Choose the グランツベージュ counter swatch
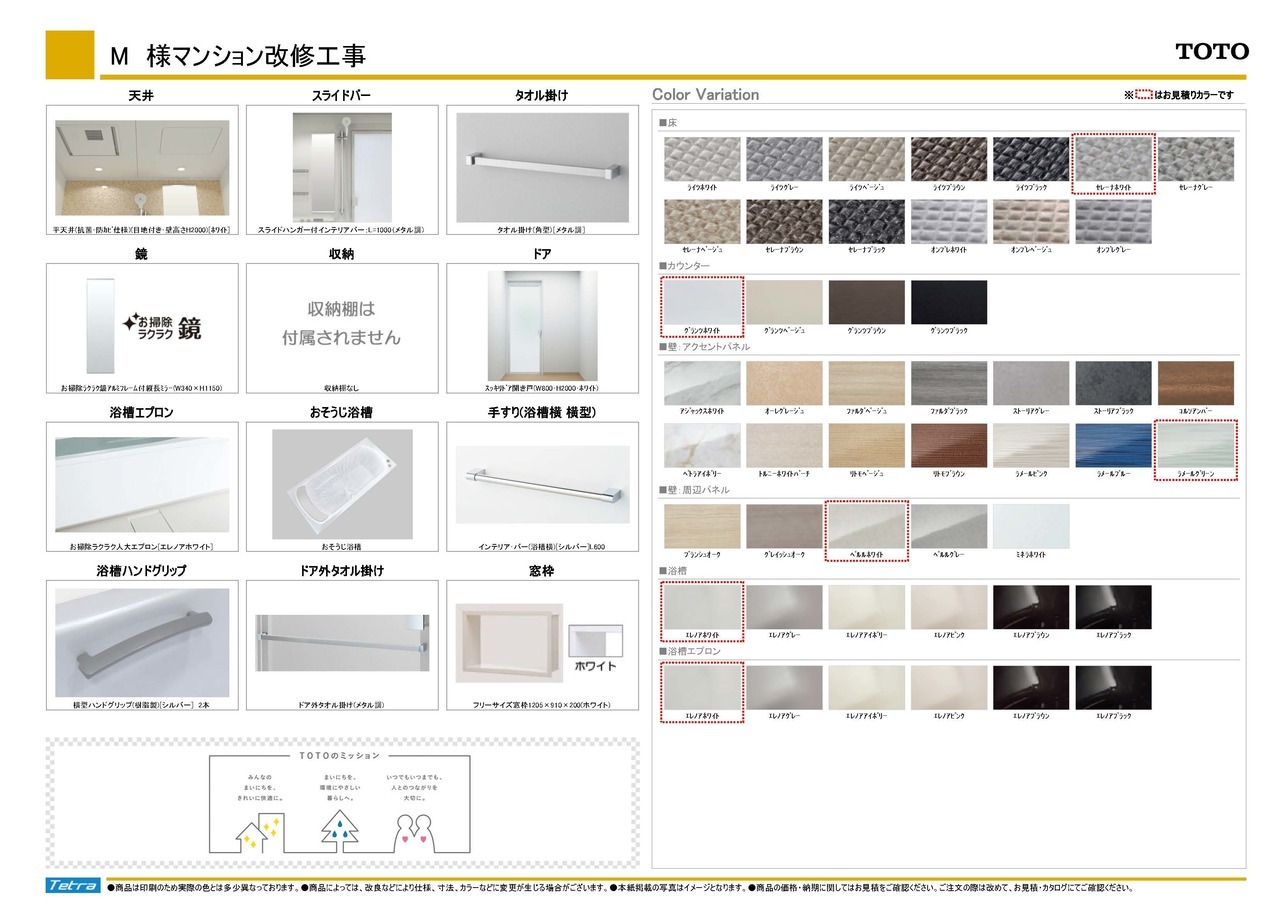The width and height of the screenshot is (1280, 905). 785,302
